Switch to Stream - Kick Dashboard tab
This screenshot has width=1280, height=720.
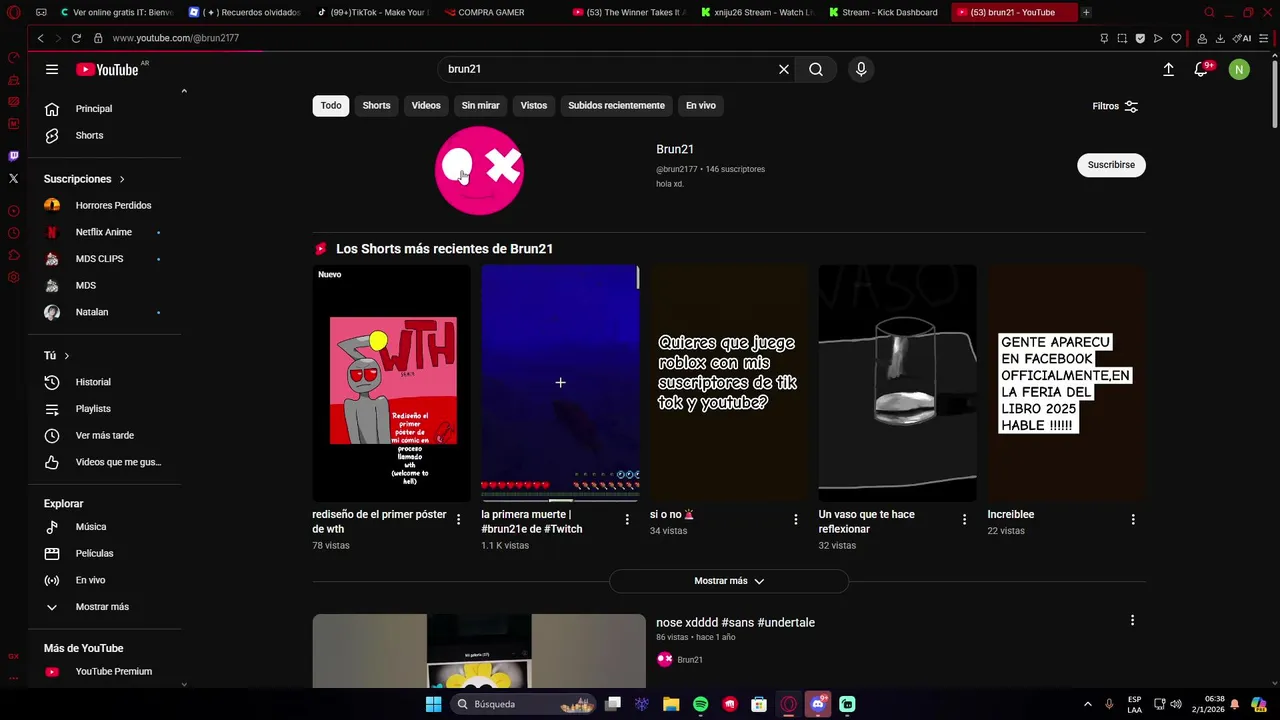[885, 12]
